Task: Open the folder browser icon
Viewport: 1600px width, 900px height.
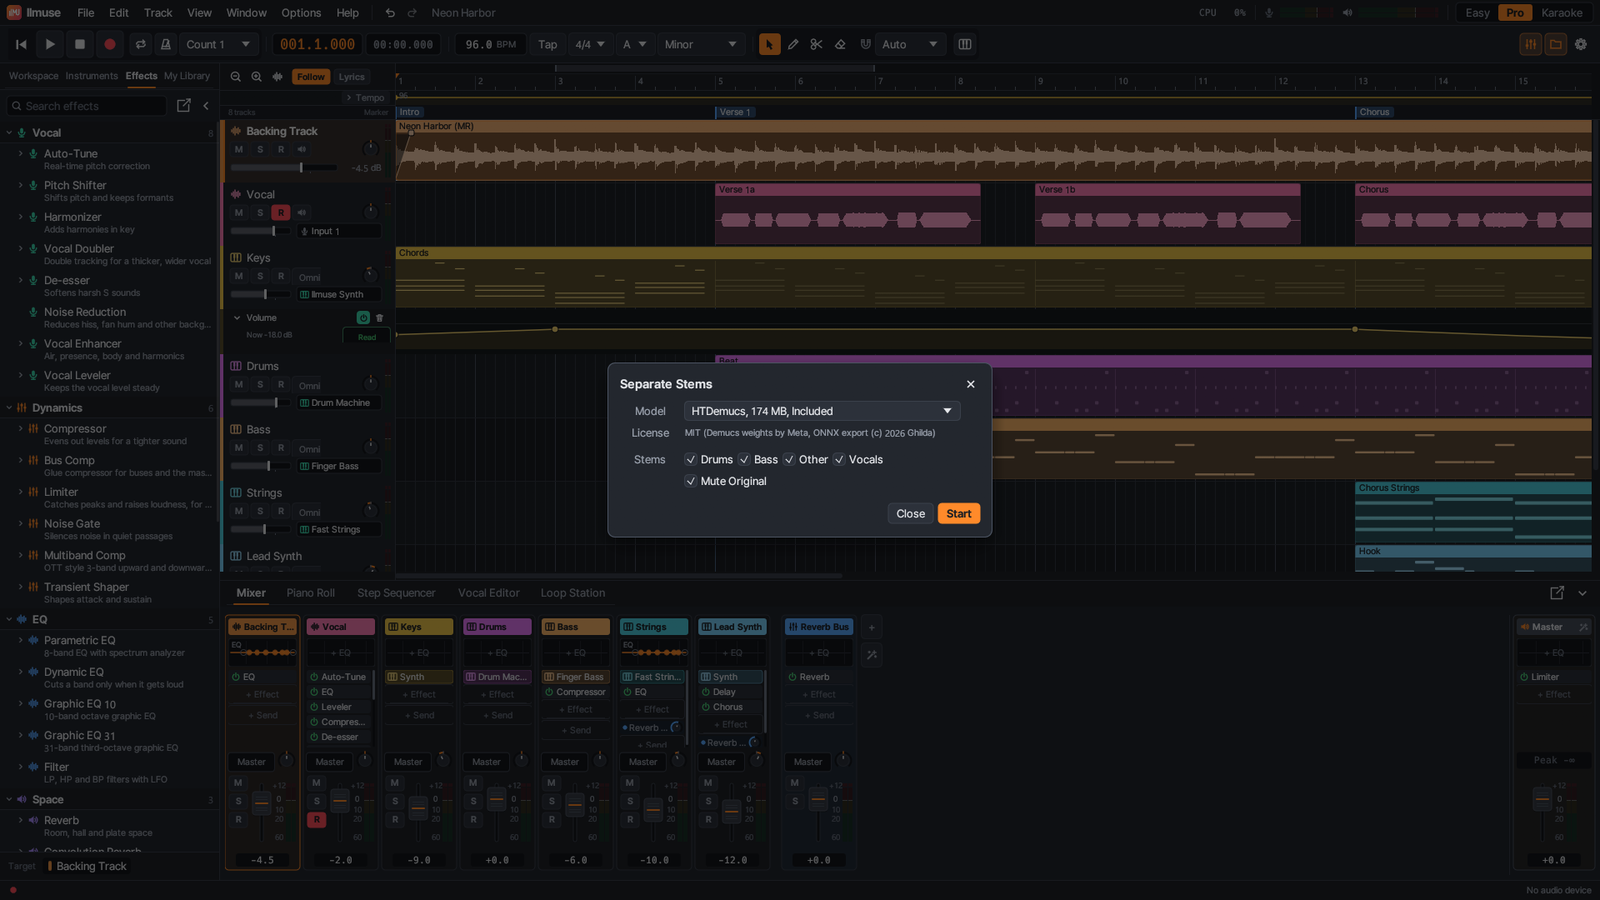Action: [1556, 44]
